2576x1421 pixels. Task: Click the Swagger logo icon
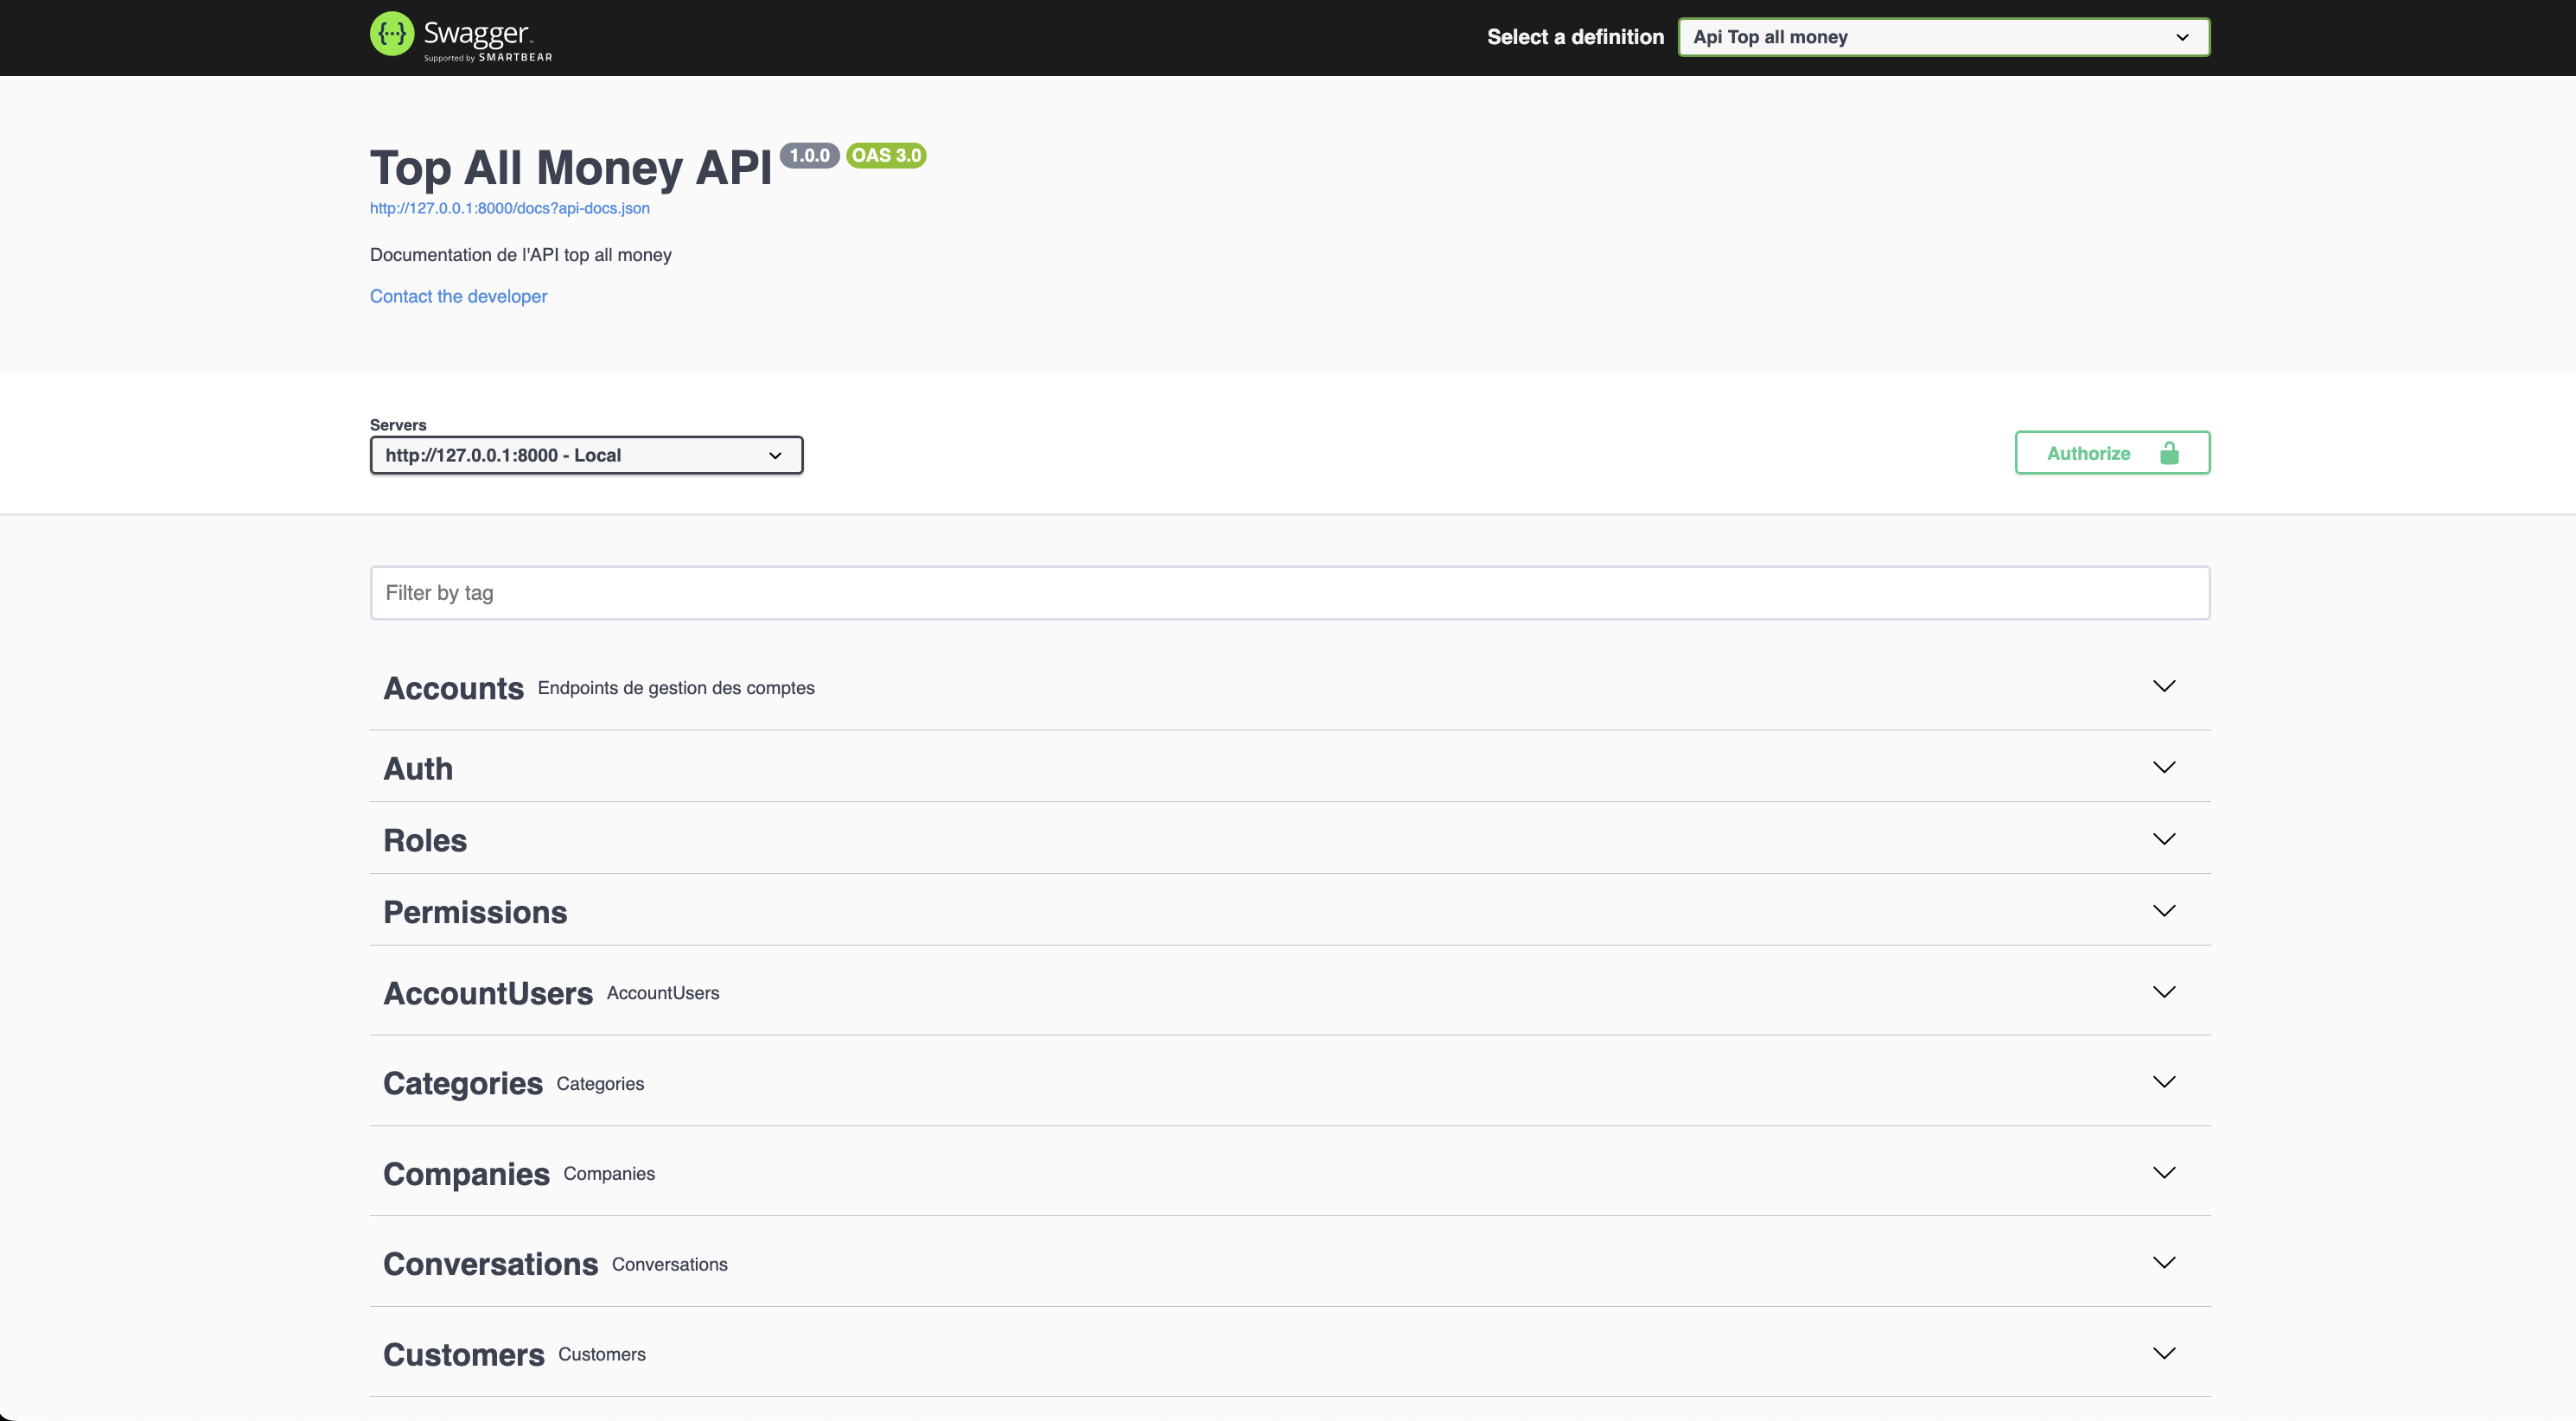coord(391,35)
